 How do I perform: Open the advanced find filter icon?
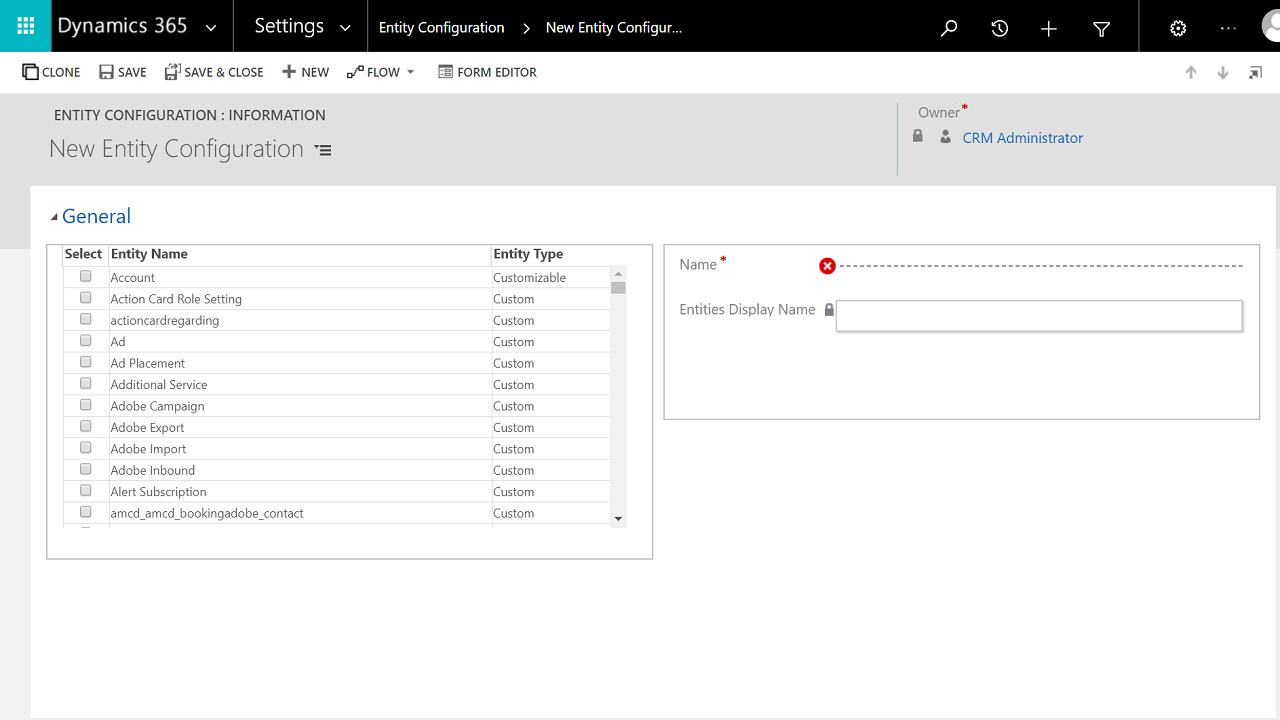coord(1101,29)
